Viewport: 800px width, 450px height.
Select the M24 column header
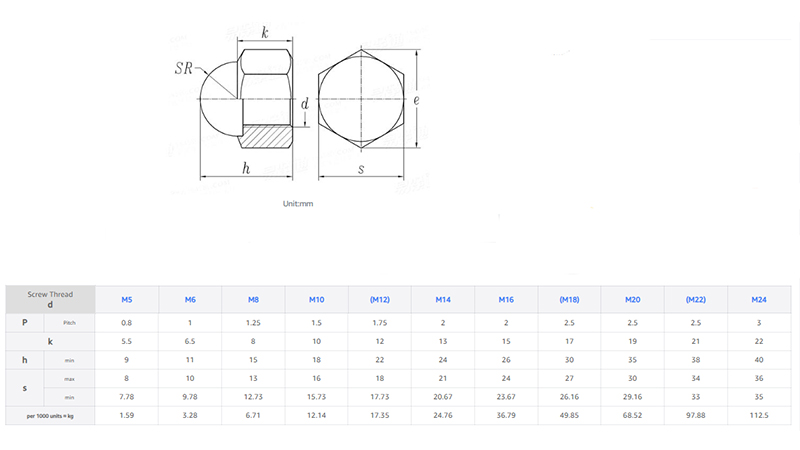click(759, 299)
